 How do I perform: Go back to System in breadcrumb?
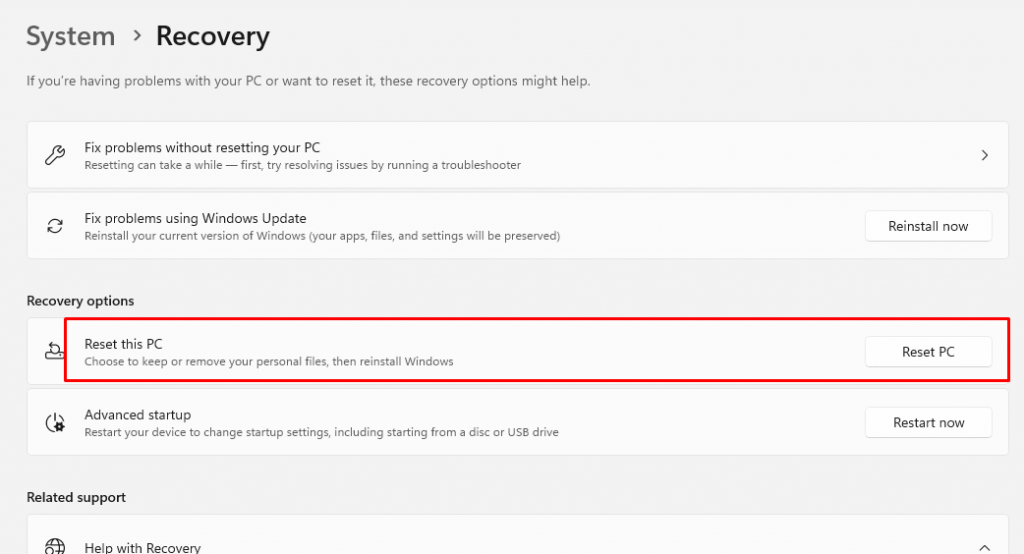coord(71,36)
